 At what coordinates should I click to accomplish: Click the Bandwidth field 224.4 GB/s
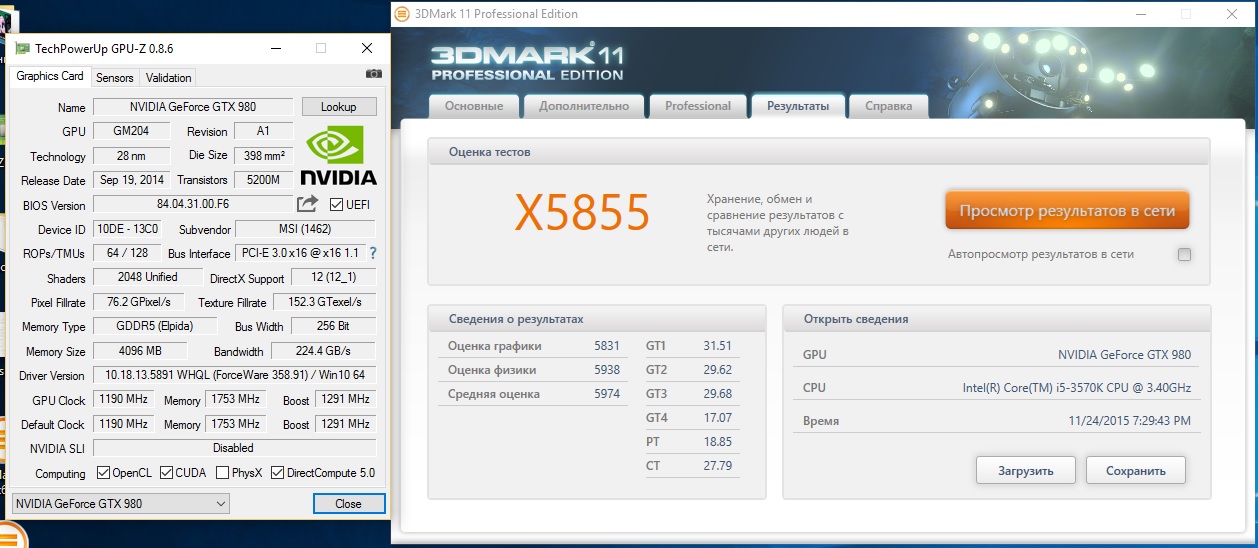pyautogui.click(x=323, y=351)
